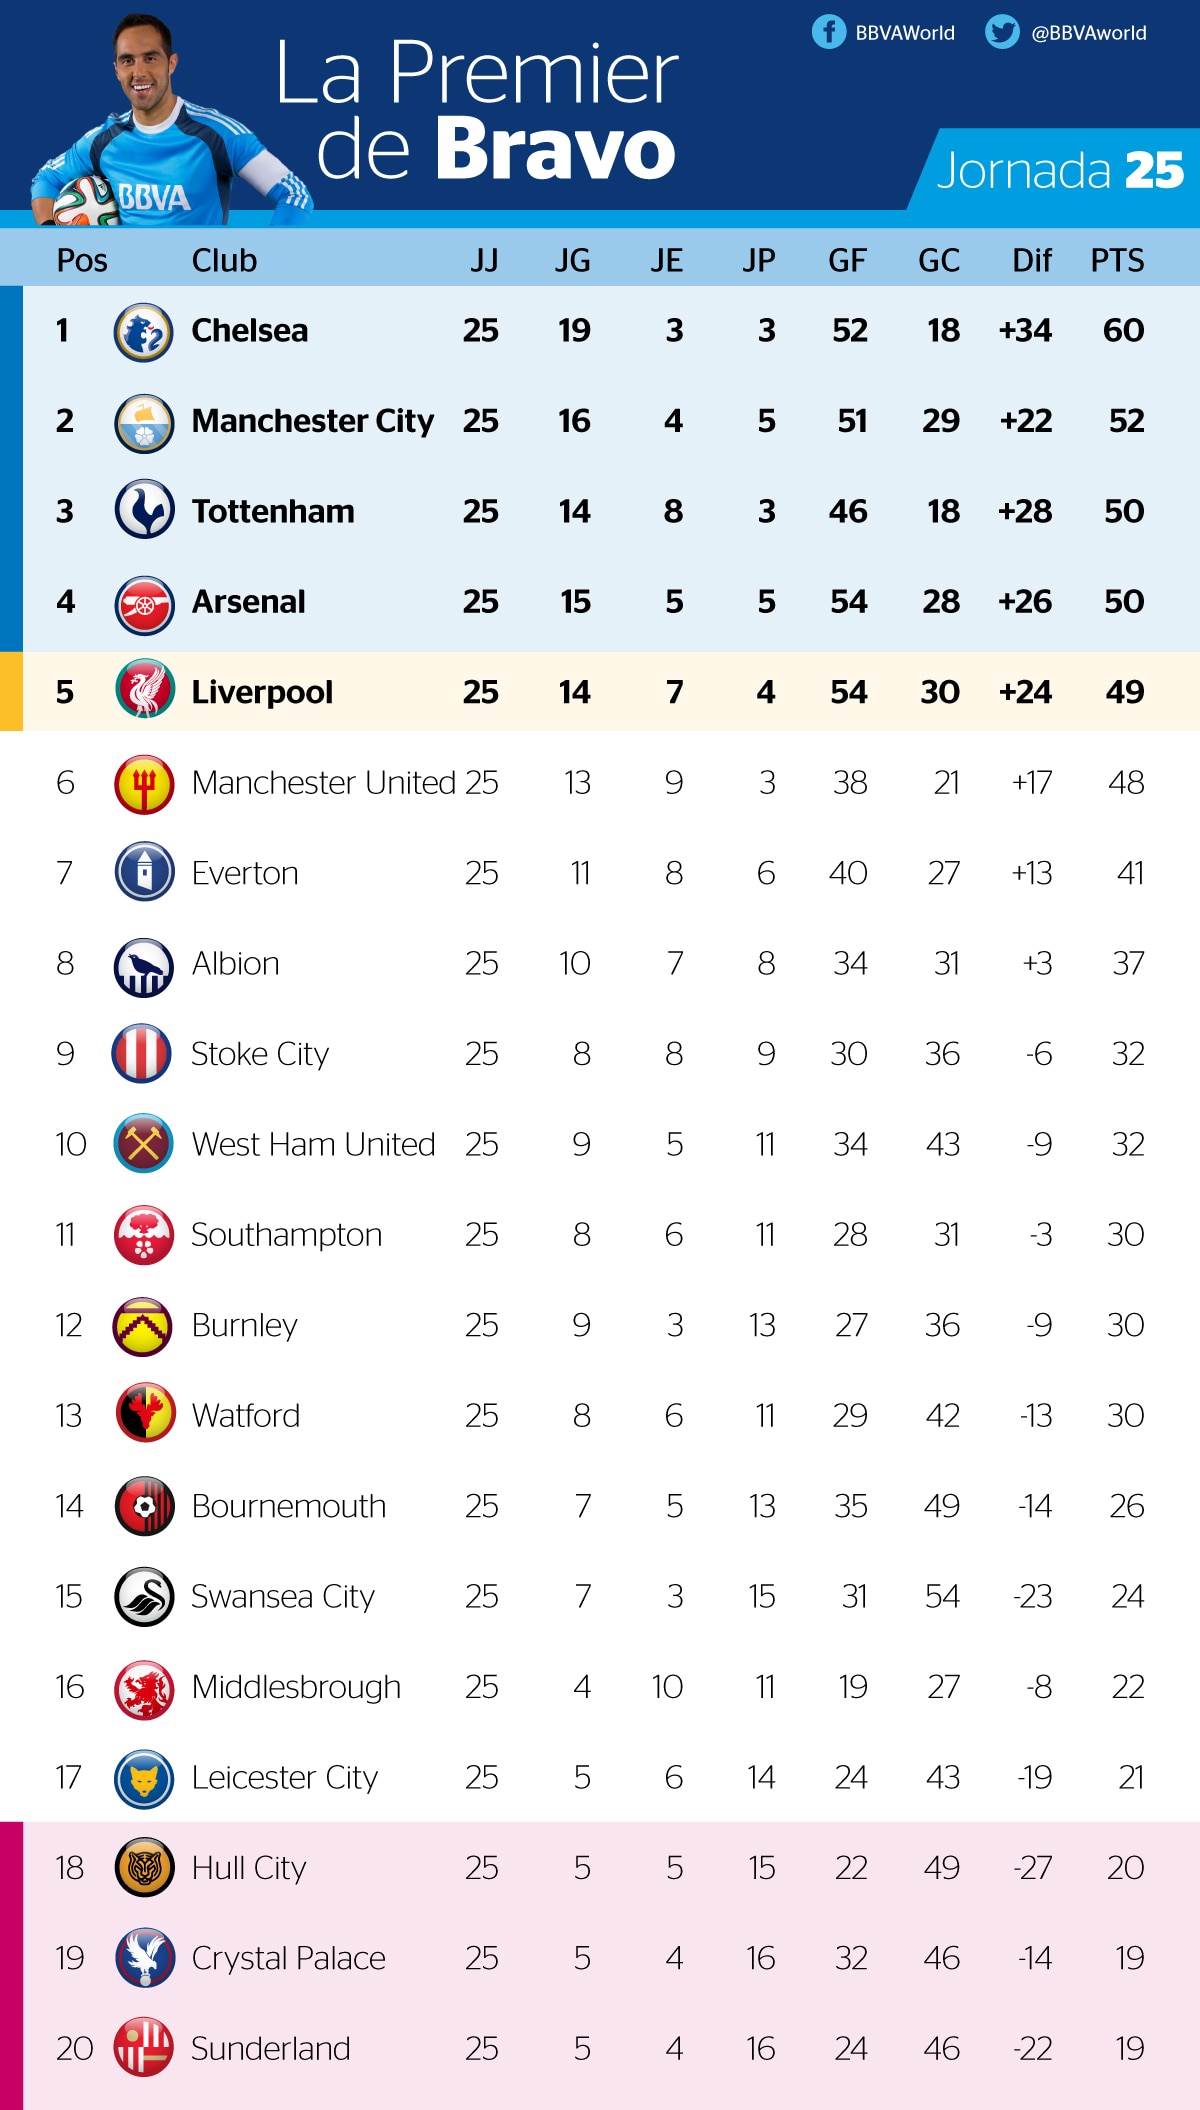Click the Manchester City team name
Viewport: 1200px width, 2110px height.
click(x=312, y=421)
